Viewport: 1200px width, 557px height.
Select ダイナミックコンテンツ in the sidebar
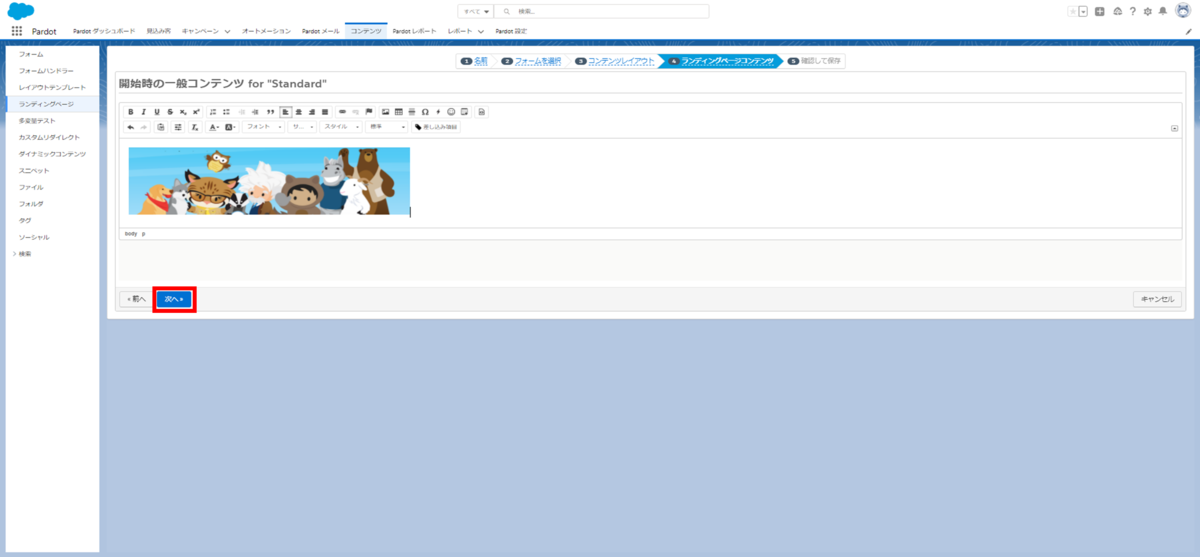pos(52,154)
